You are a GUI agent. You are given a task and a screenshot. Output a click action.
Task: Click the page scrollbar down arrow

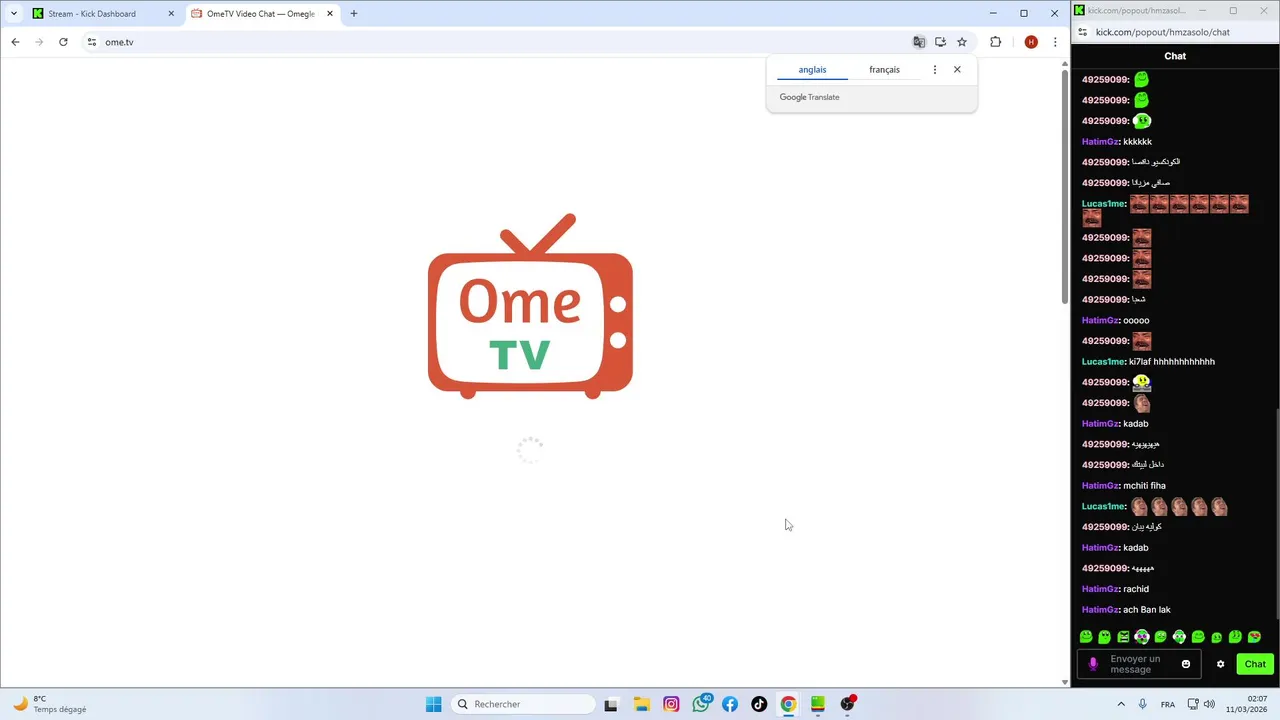(1064, 682)
